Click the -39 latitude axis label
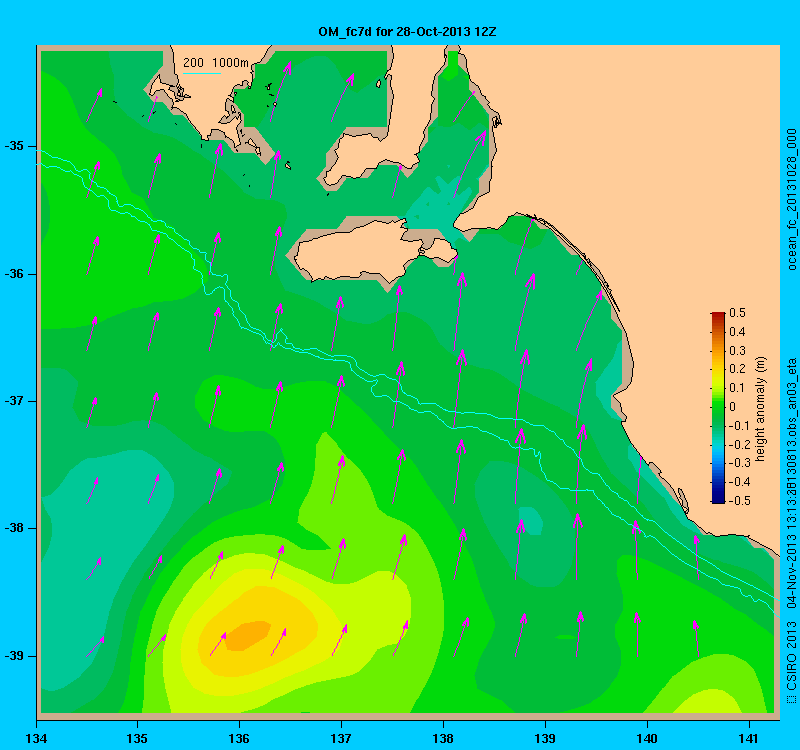This screenshot has width=800, height=750. [14, 656]
